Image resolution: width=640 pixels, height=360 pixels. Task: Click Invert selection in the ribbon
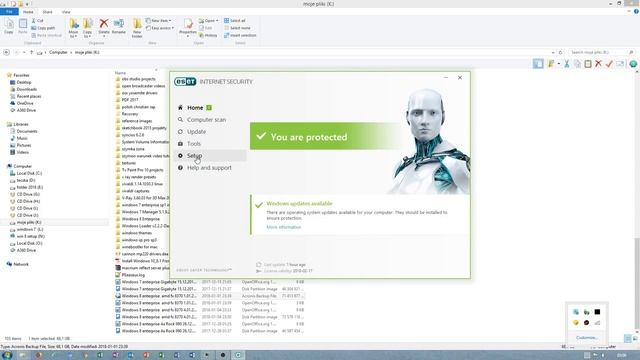pyautogui.click(x=240, y=36)
